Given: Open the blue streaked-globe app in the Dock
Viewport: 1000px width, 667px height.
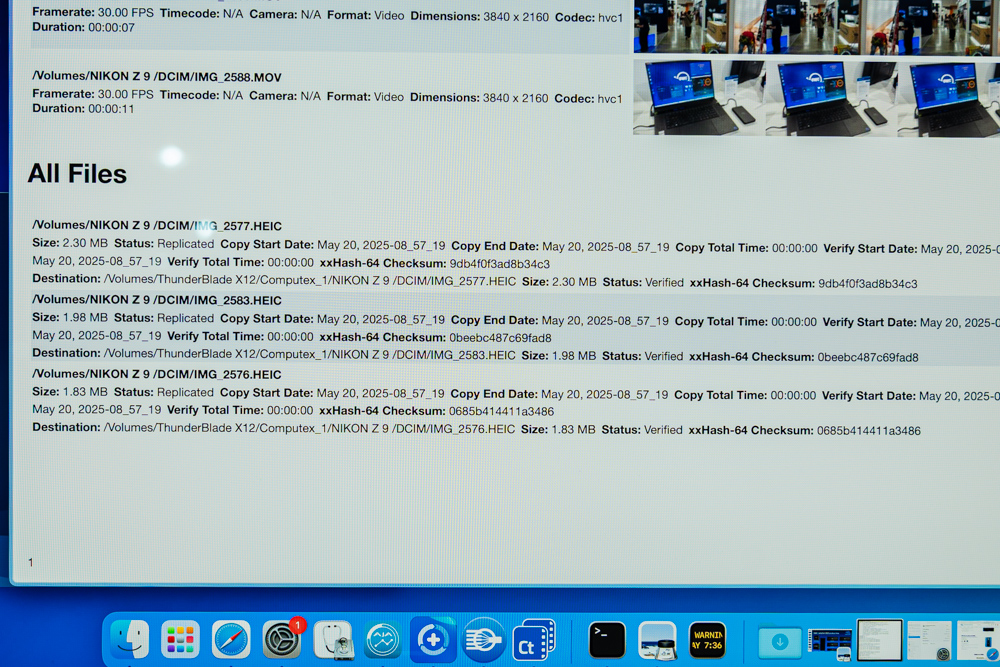Looking at the screenshot, I should 483,640.
